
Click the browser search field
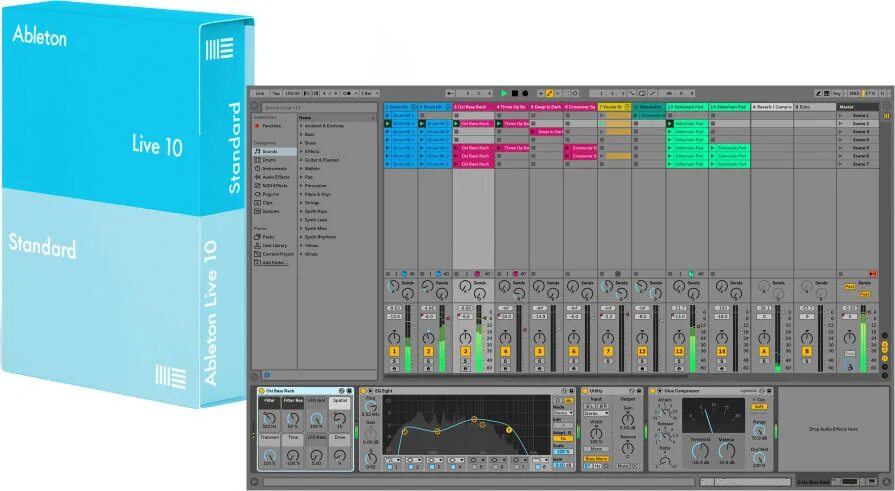pyautogui.click(x=320, y=107)
